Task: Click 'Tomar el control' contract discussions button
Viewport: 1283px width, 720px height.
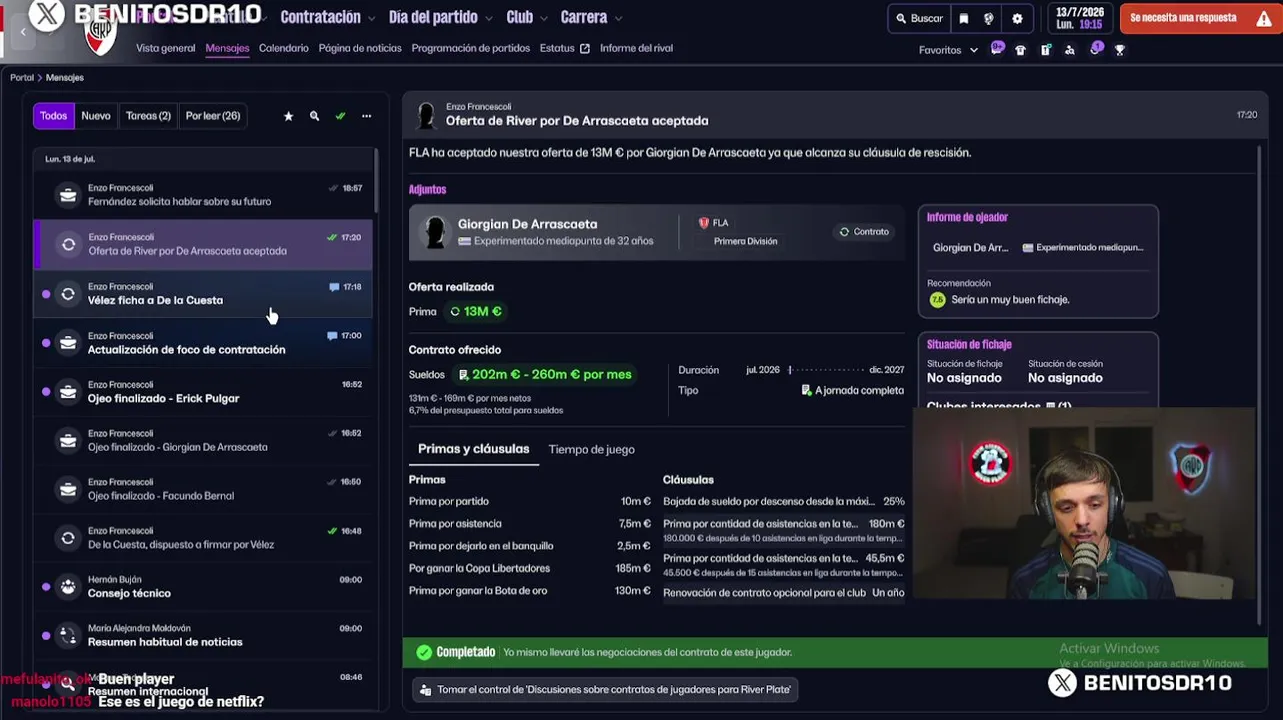Action: [x=607, y=689]
